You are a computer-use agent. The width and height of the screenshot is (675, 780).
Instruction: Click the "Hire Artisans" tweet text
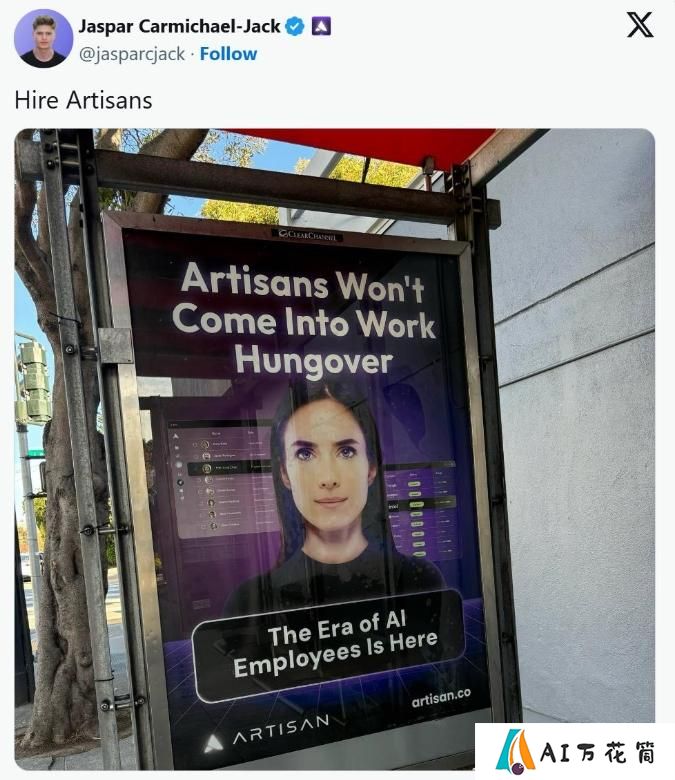click(84, 100)
